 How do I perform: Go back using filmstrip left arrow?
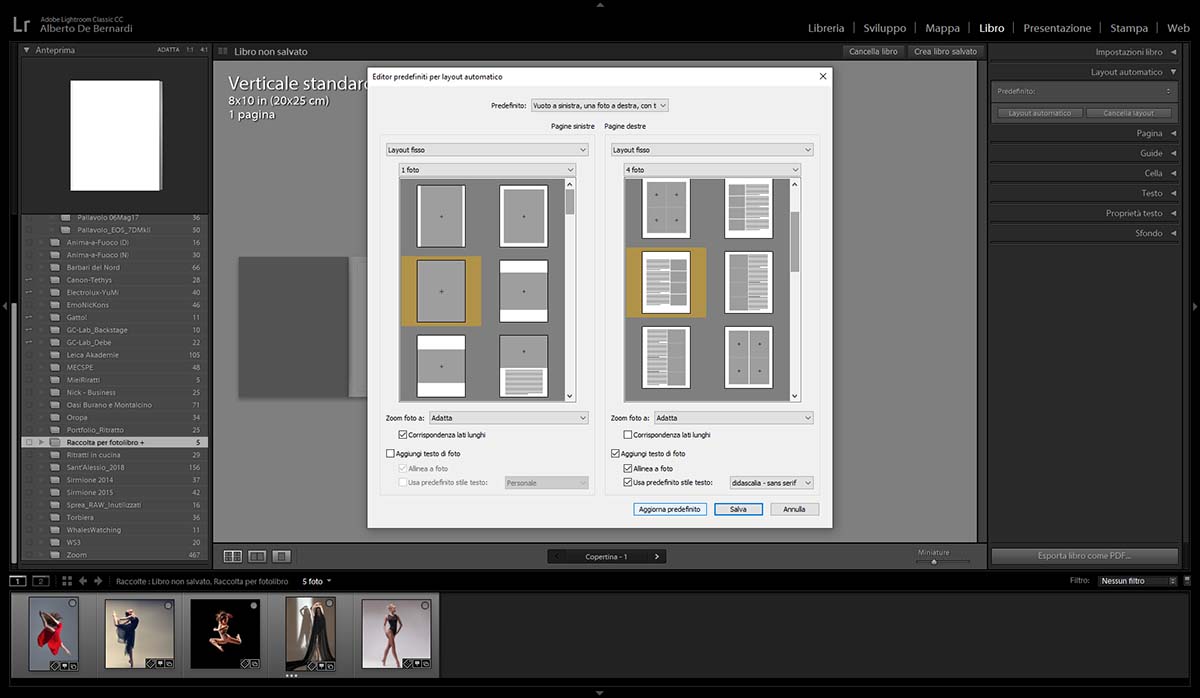[84, 581]
